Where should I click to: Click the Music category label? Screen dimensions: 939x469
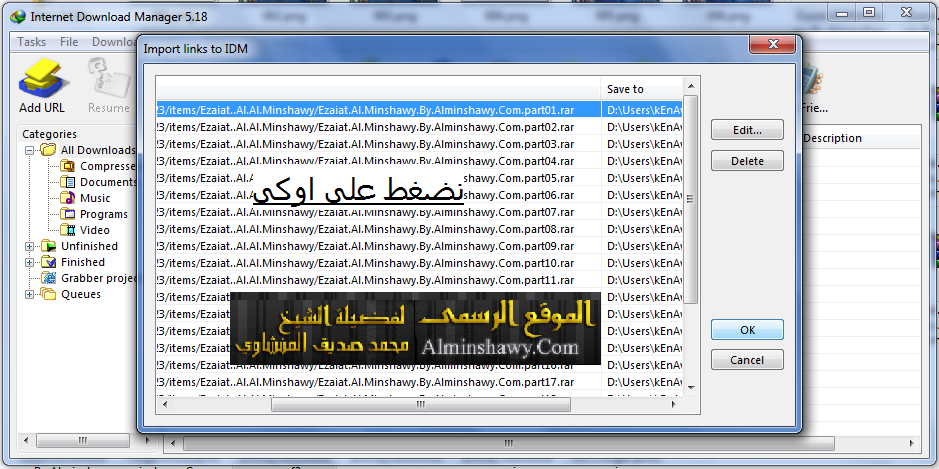(95, 198)
